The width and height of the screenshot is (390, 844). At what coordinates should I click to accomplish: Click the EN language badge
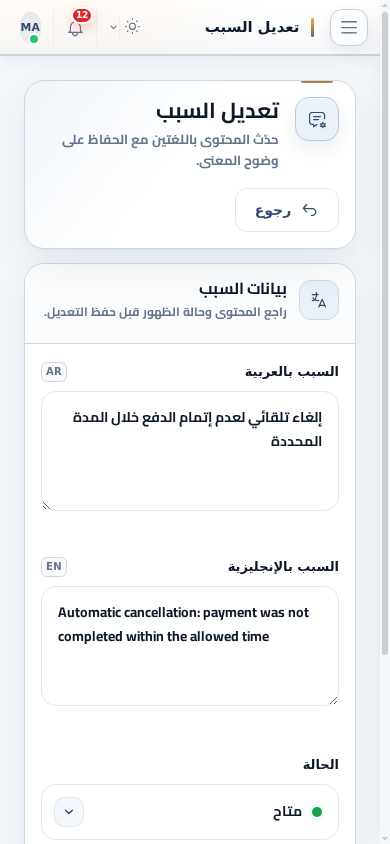pos(54,567)
